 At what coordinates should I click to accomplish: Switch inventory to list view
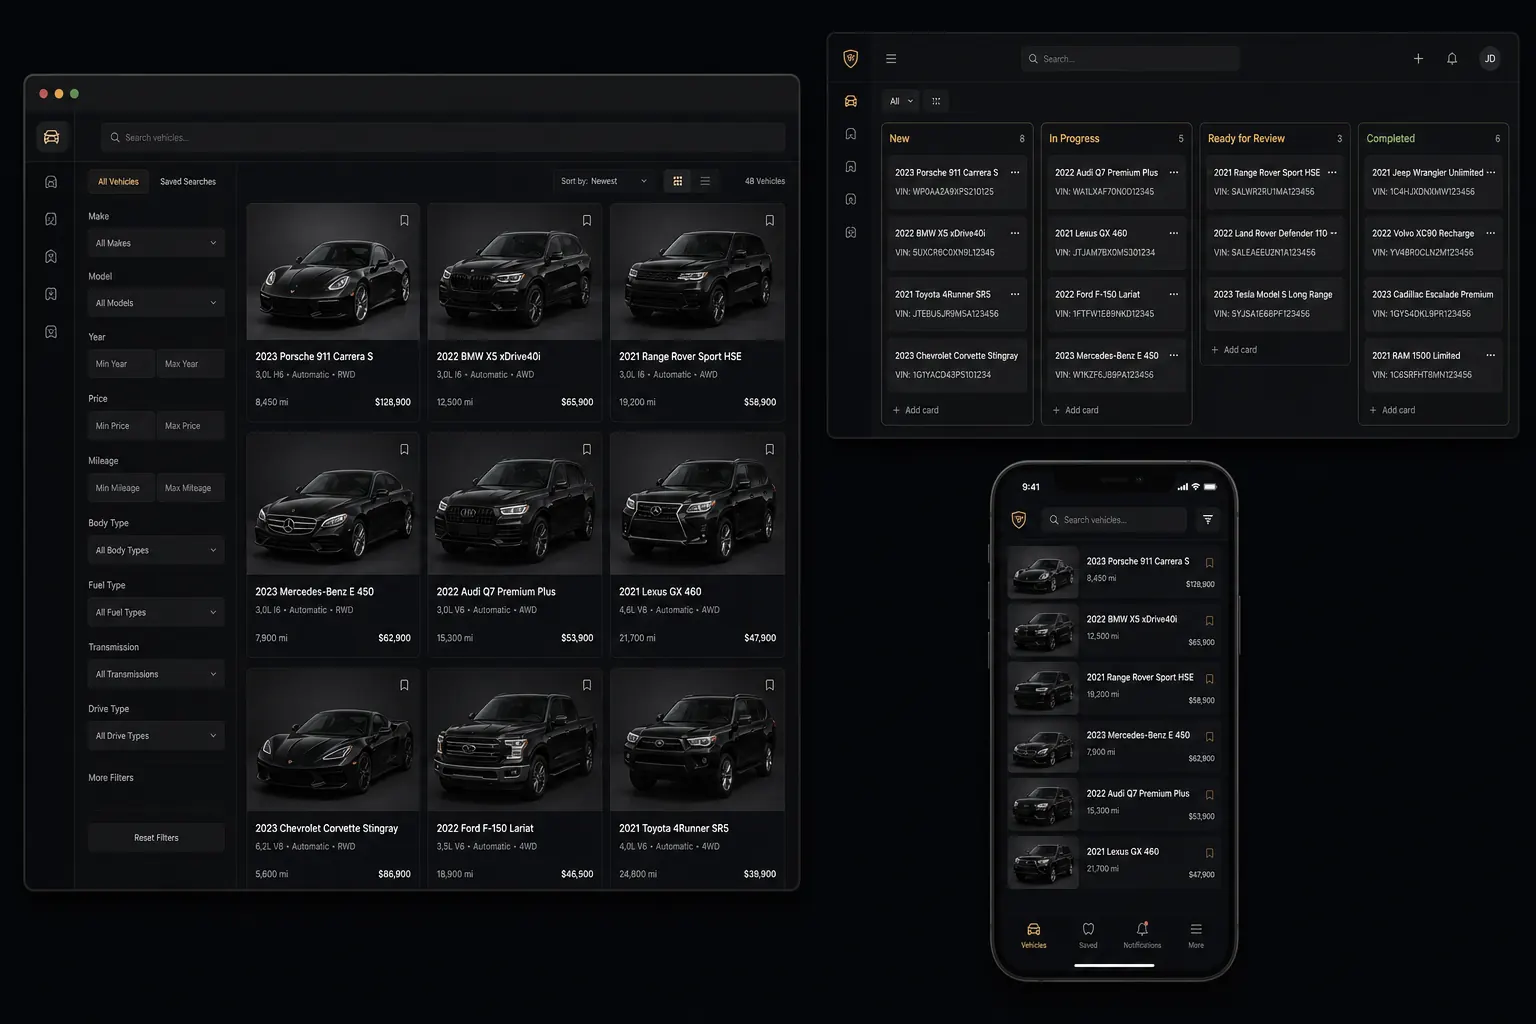(x=705, y=181)
